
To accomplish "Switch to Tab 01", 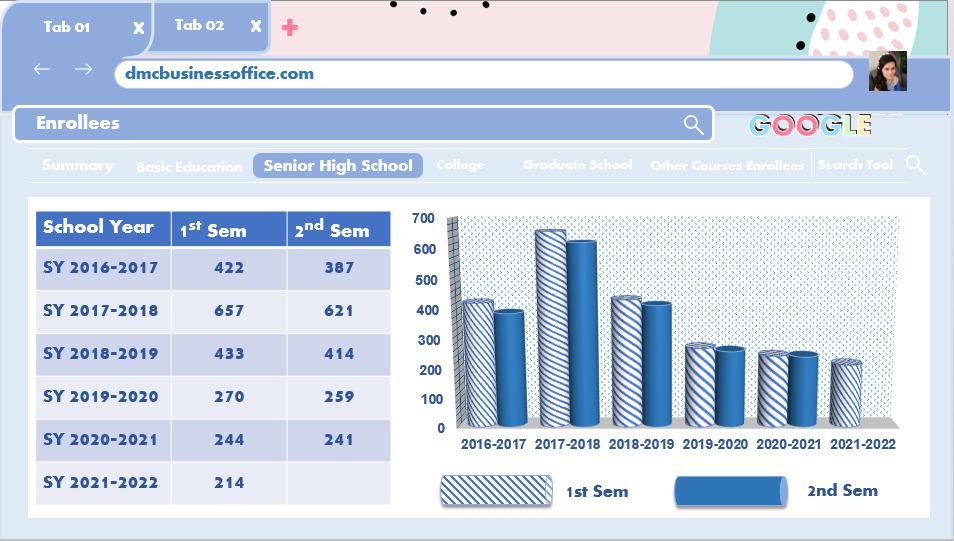I will pyautogui.click(x=67, y=27).
